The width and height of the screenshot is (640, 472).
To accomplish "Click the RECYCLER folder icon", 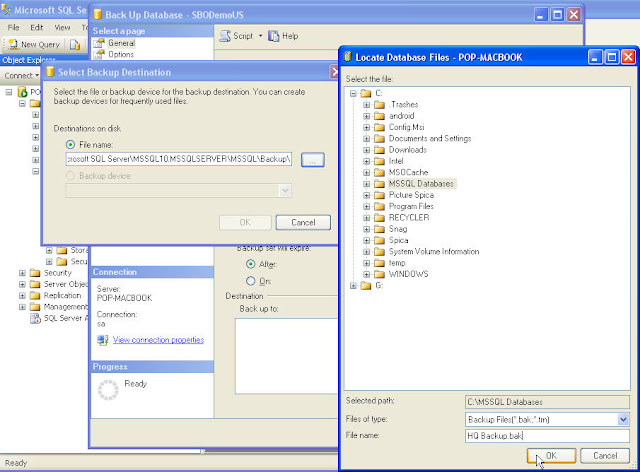I will click(x=380, y=218).
